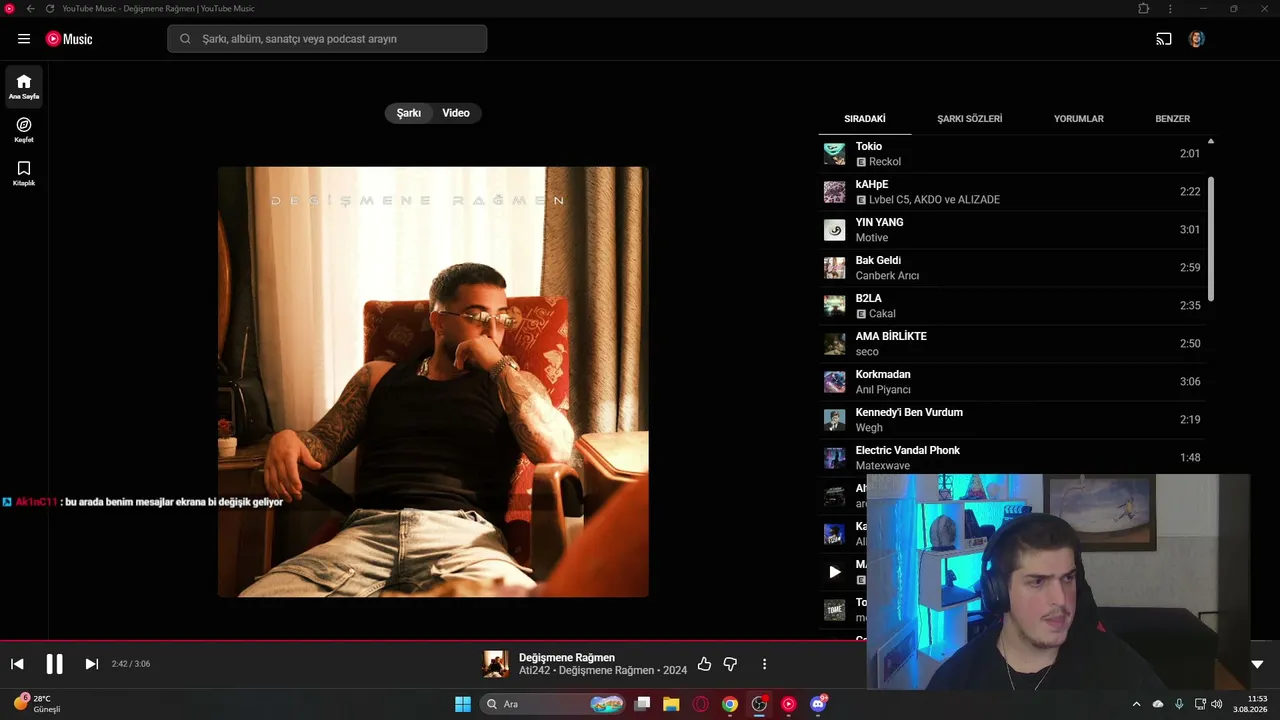Viewport: 1280px width, 720px height.
Task: Click the queue panel scrollbar
Action: click(x=1211, y=238)
